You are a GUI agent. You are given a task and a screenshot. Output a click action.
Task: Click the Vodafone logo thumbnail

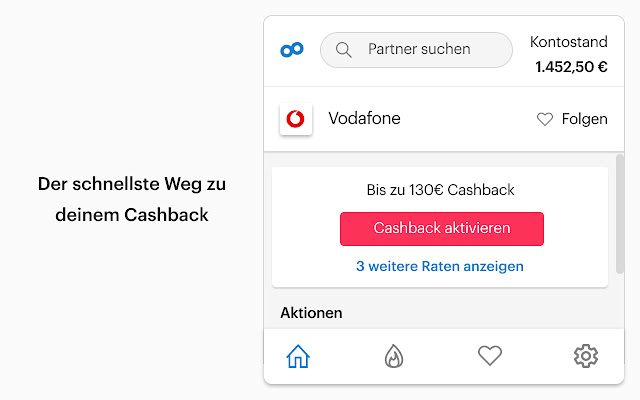296,119
